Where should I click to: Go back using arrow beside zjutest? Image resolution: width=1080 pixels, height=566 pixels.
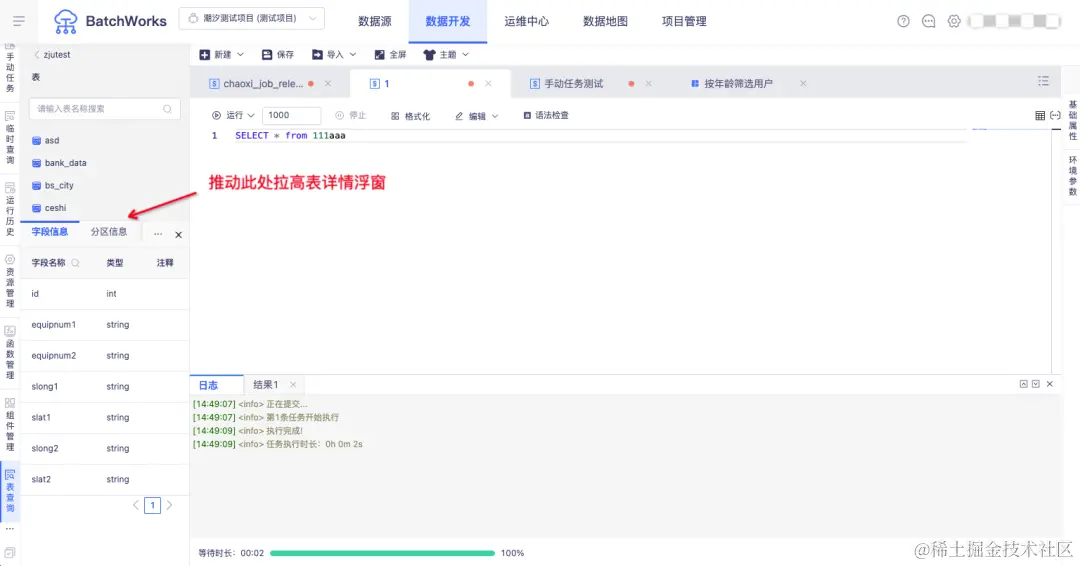click(37, 54)
